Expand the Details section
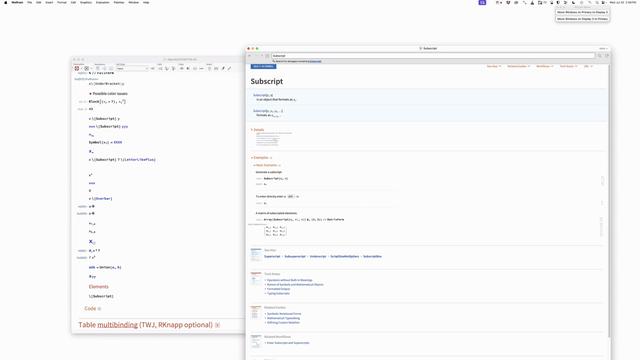640x360 pixels. point(258,130)
